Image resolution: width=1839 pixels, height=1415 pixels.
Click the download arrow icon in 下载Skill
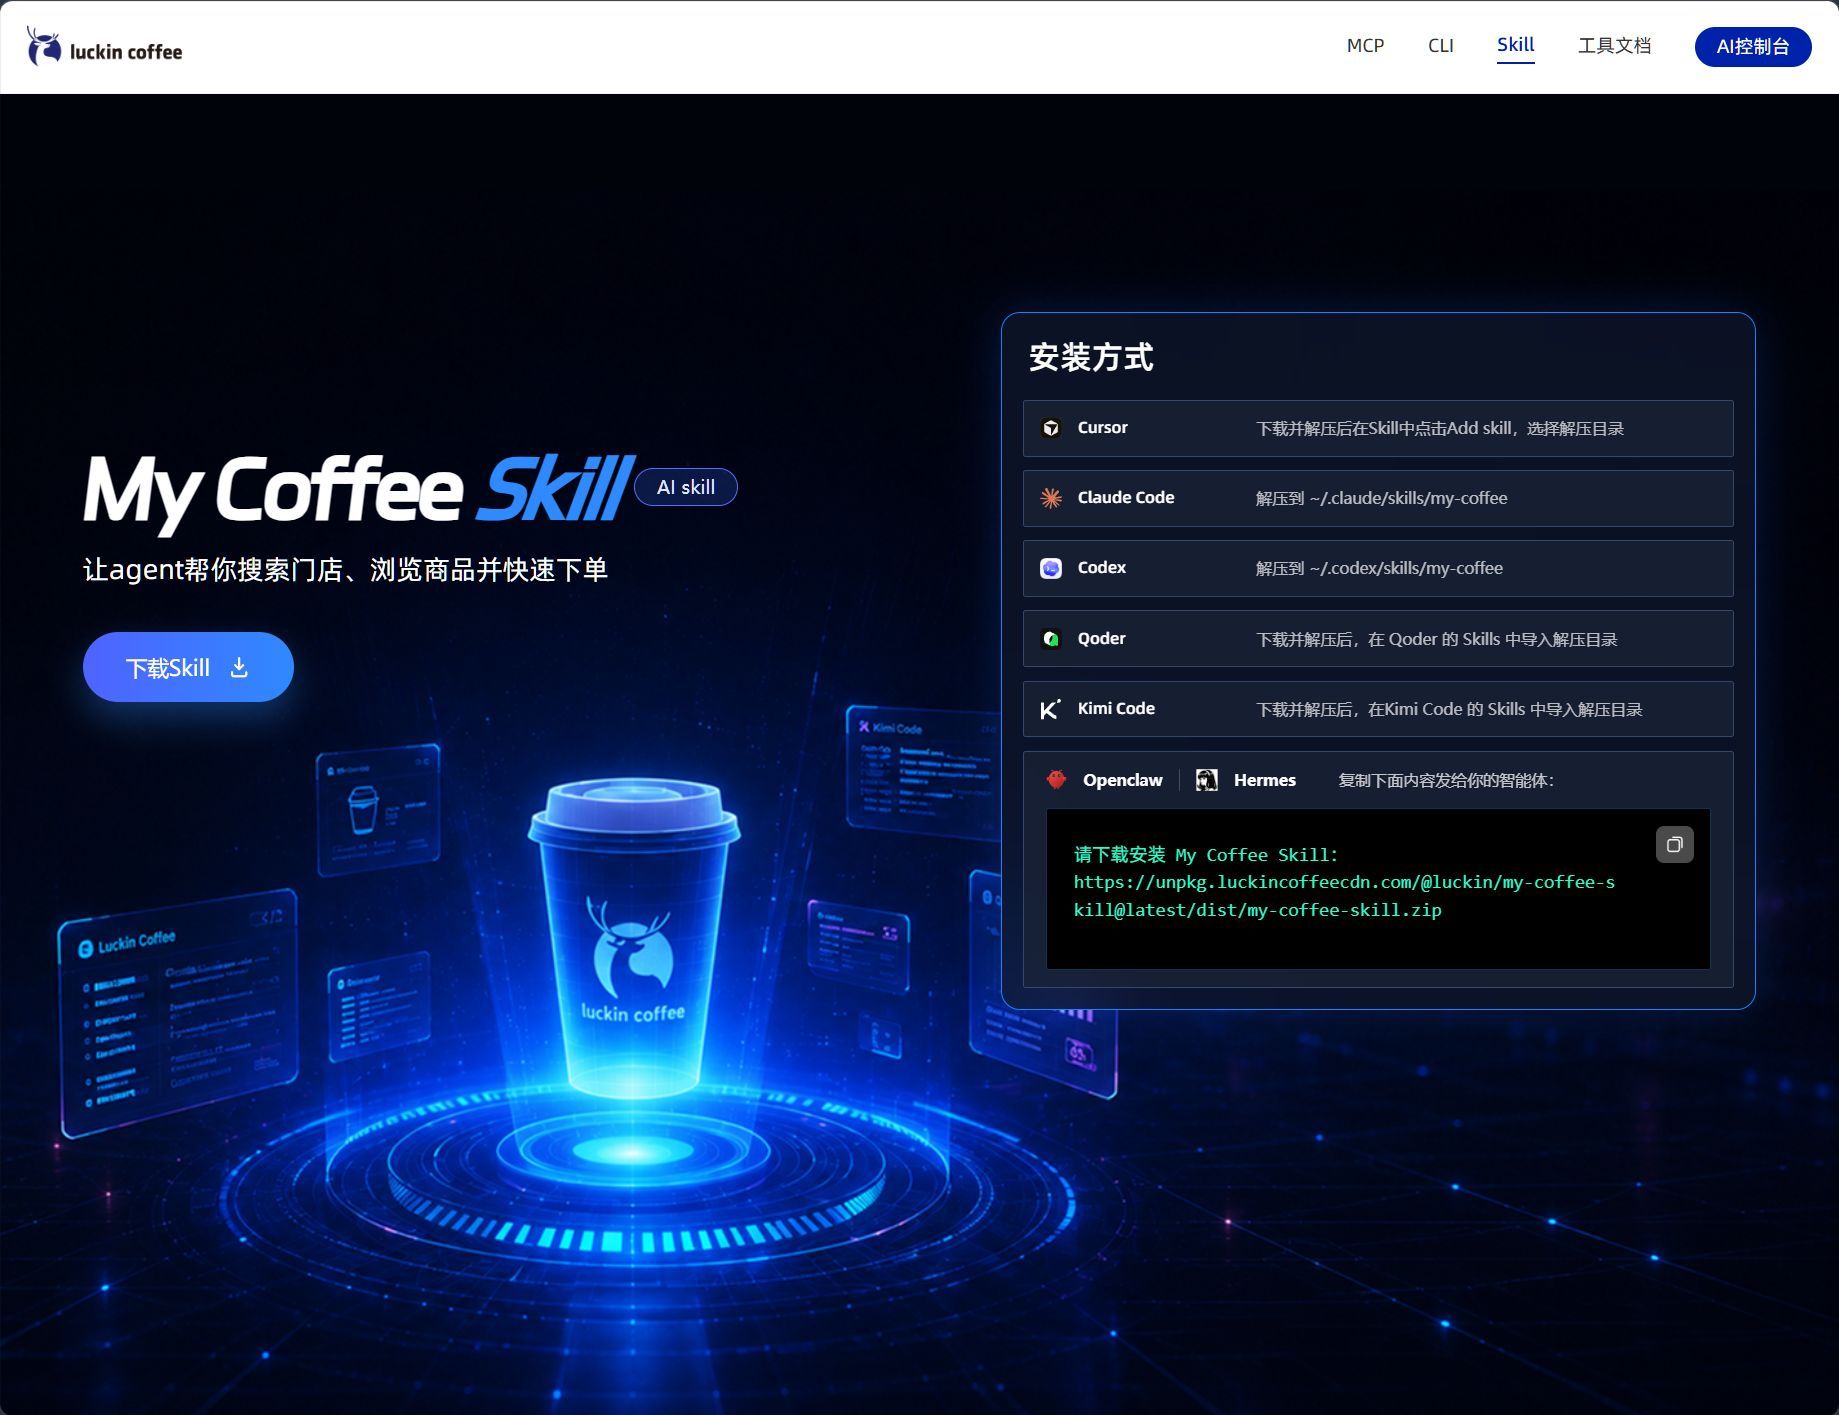(x=239, y=667)
